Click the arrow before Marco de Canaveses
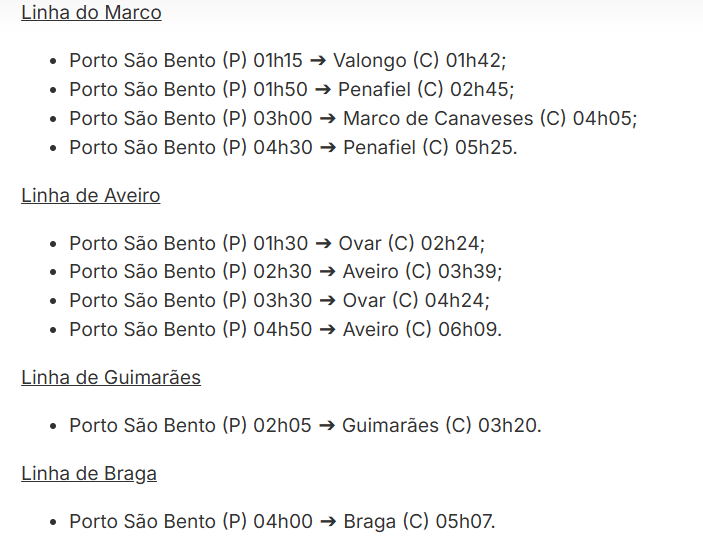This screenshot has height=550, width=703. click(326, 119)
